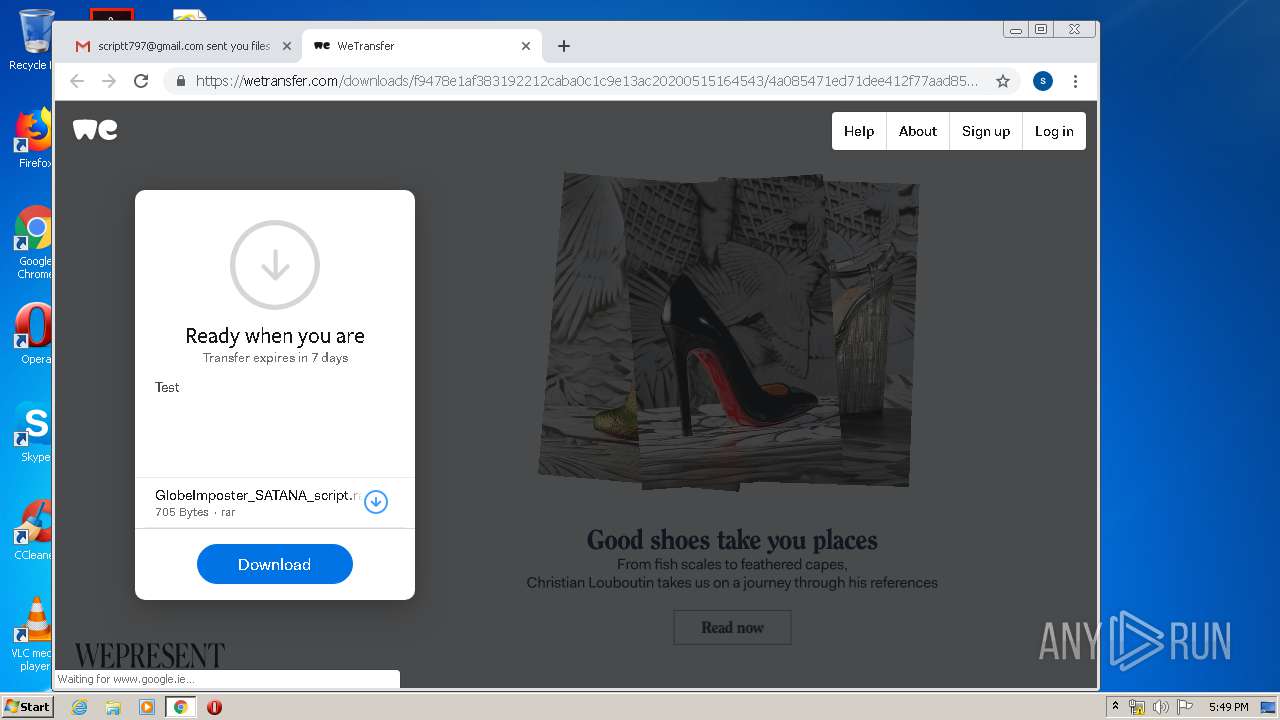Click the shoe collage image
Viewport: 1280px width, 720px height.
[728, 331]
